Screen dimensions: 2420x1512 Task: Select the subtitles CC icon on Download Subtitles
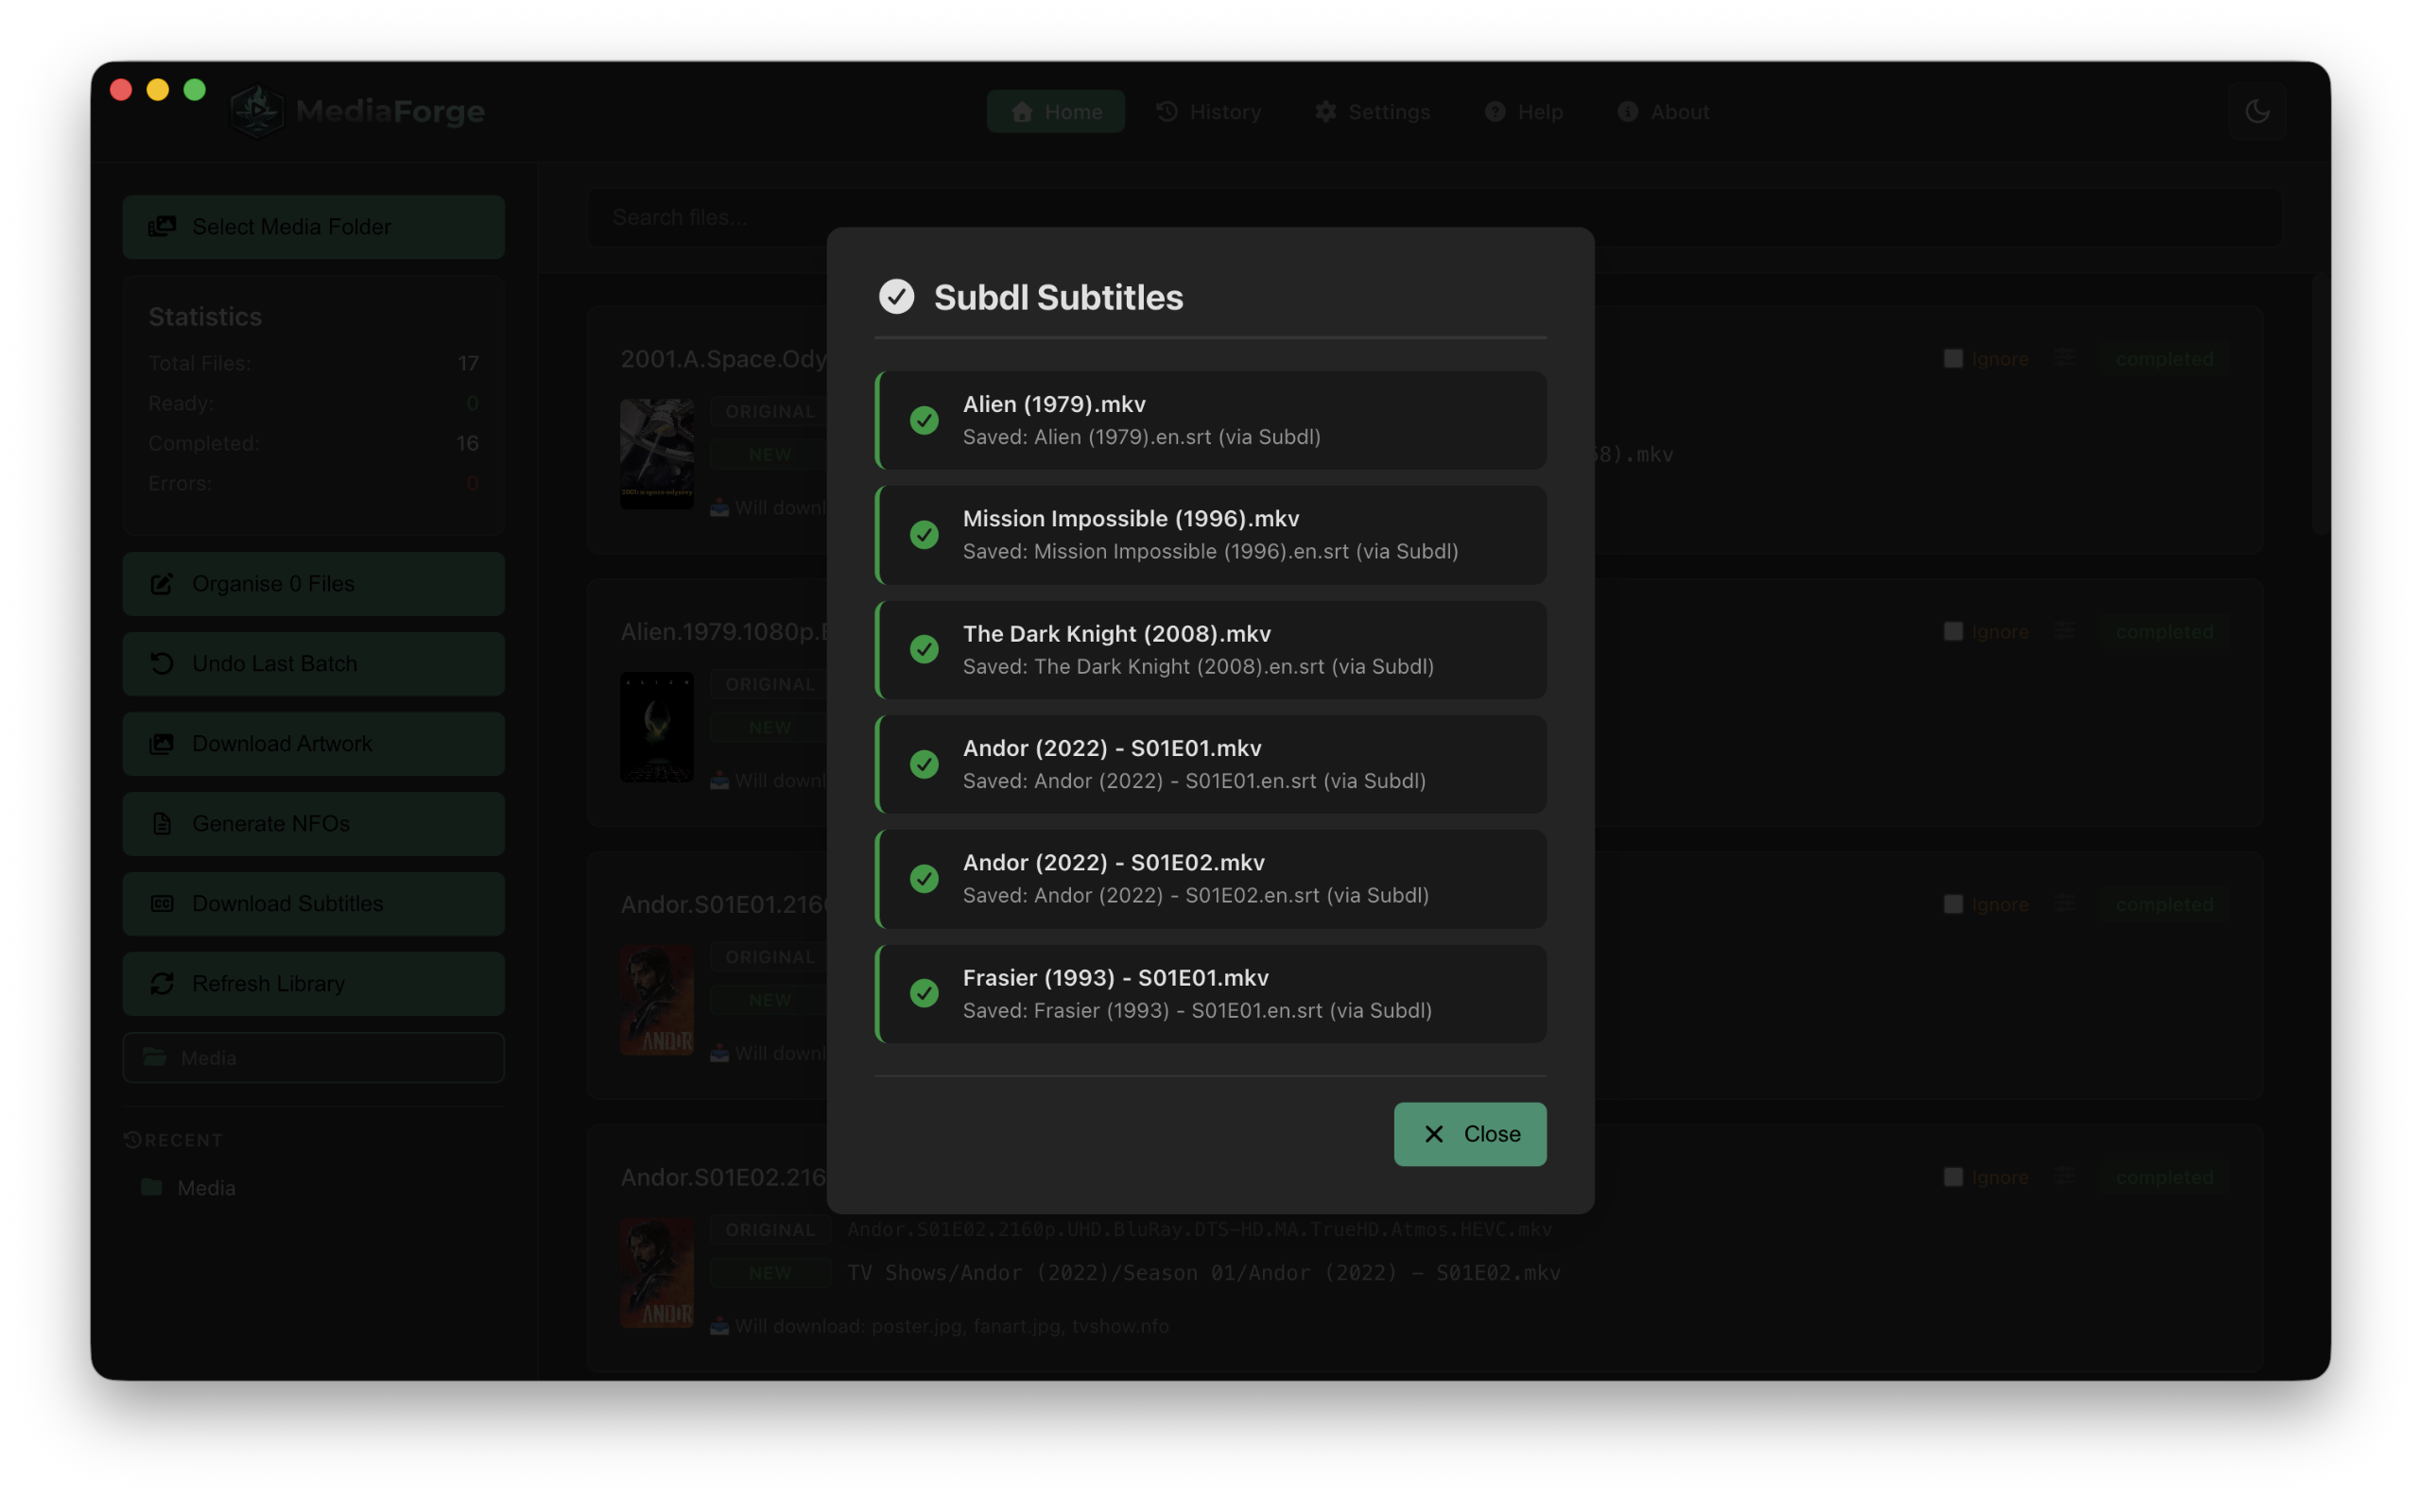[163, 903]
